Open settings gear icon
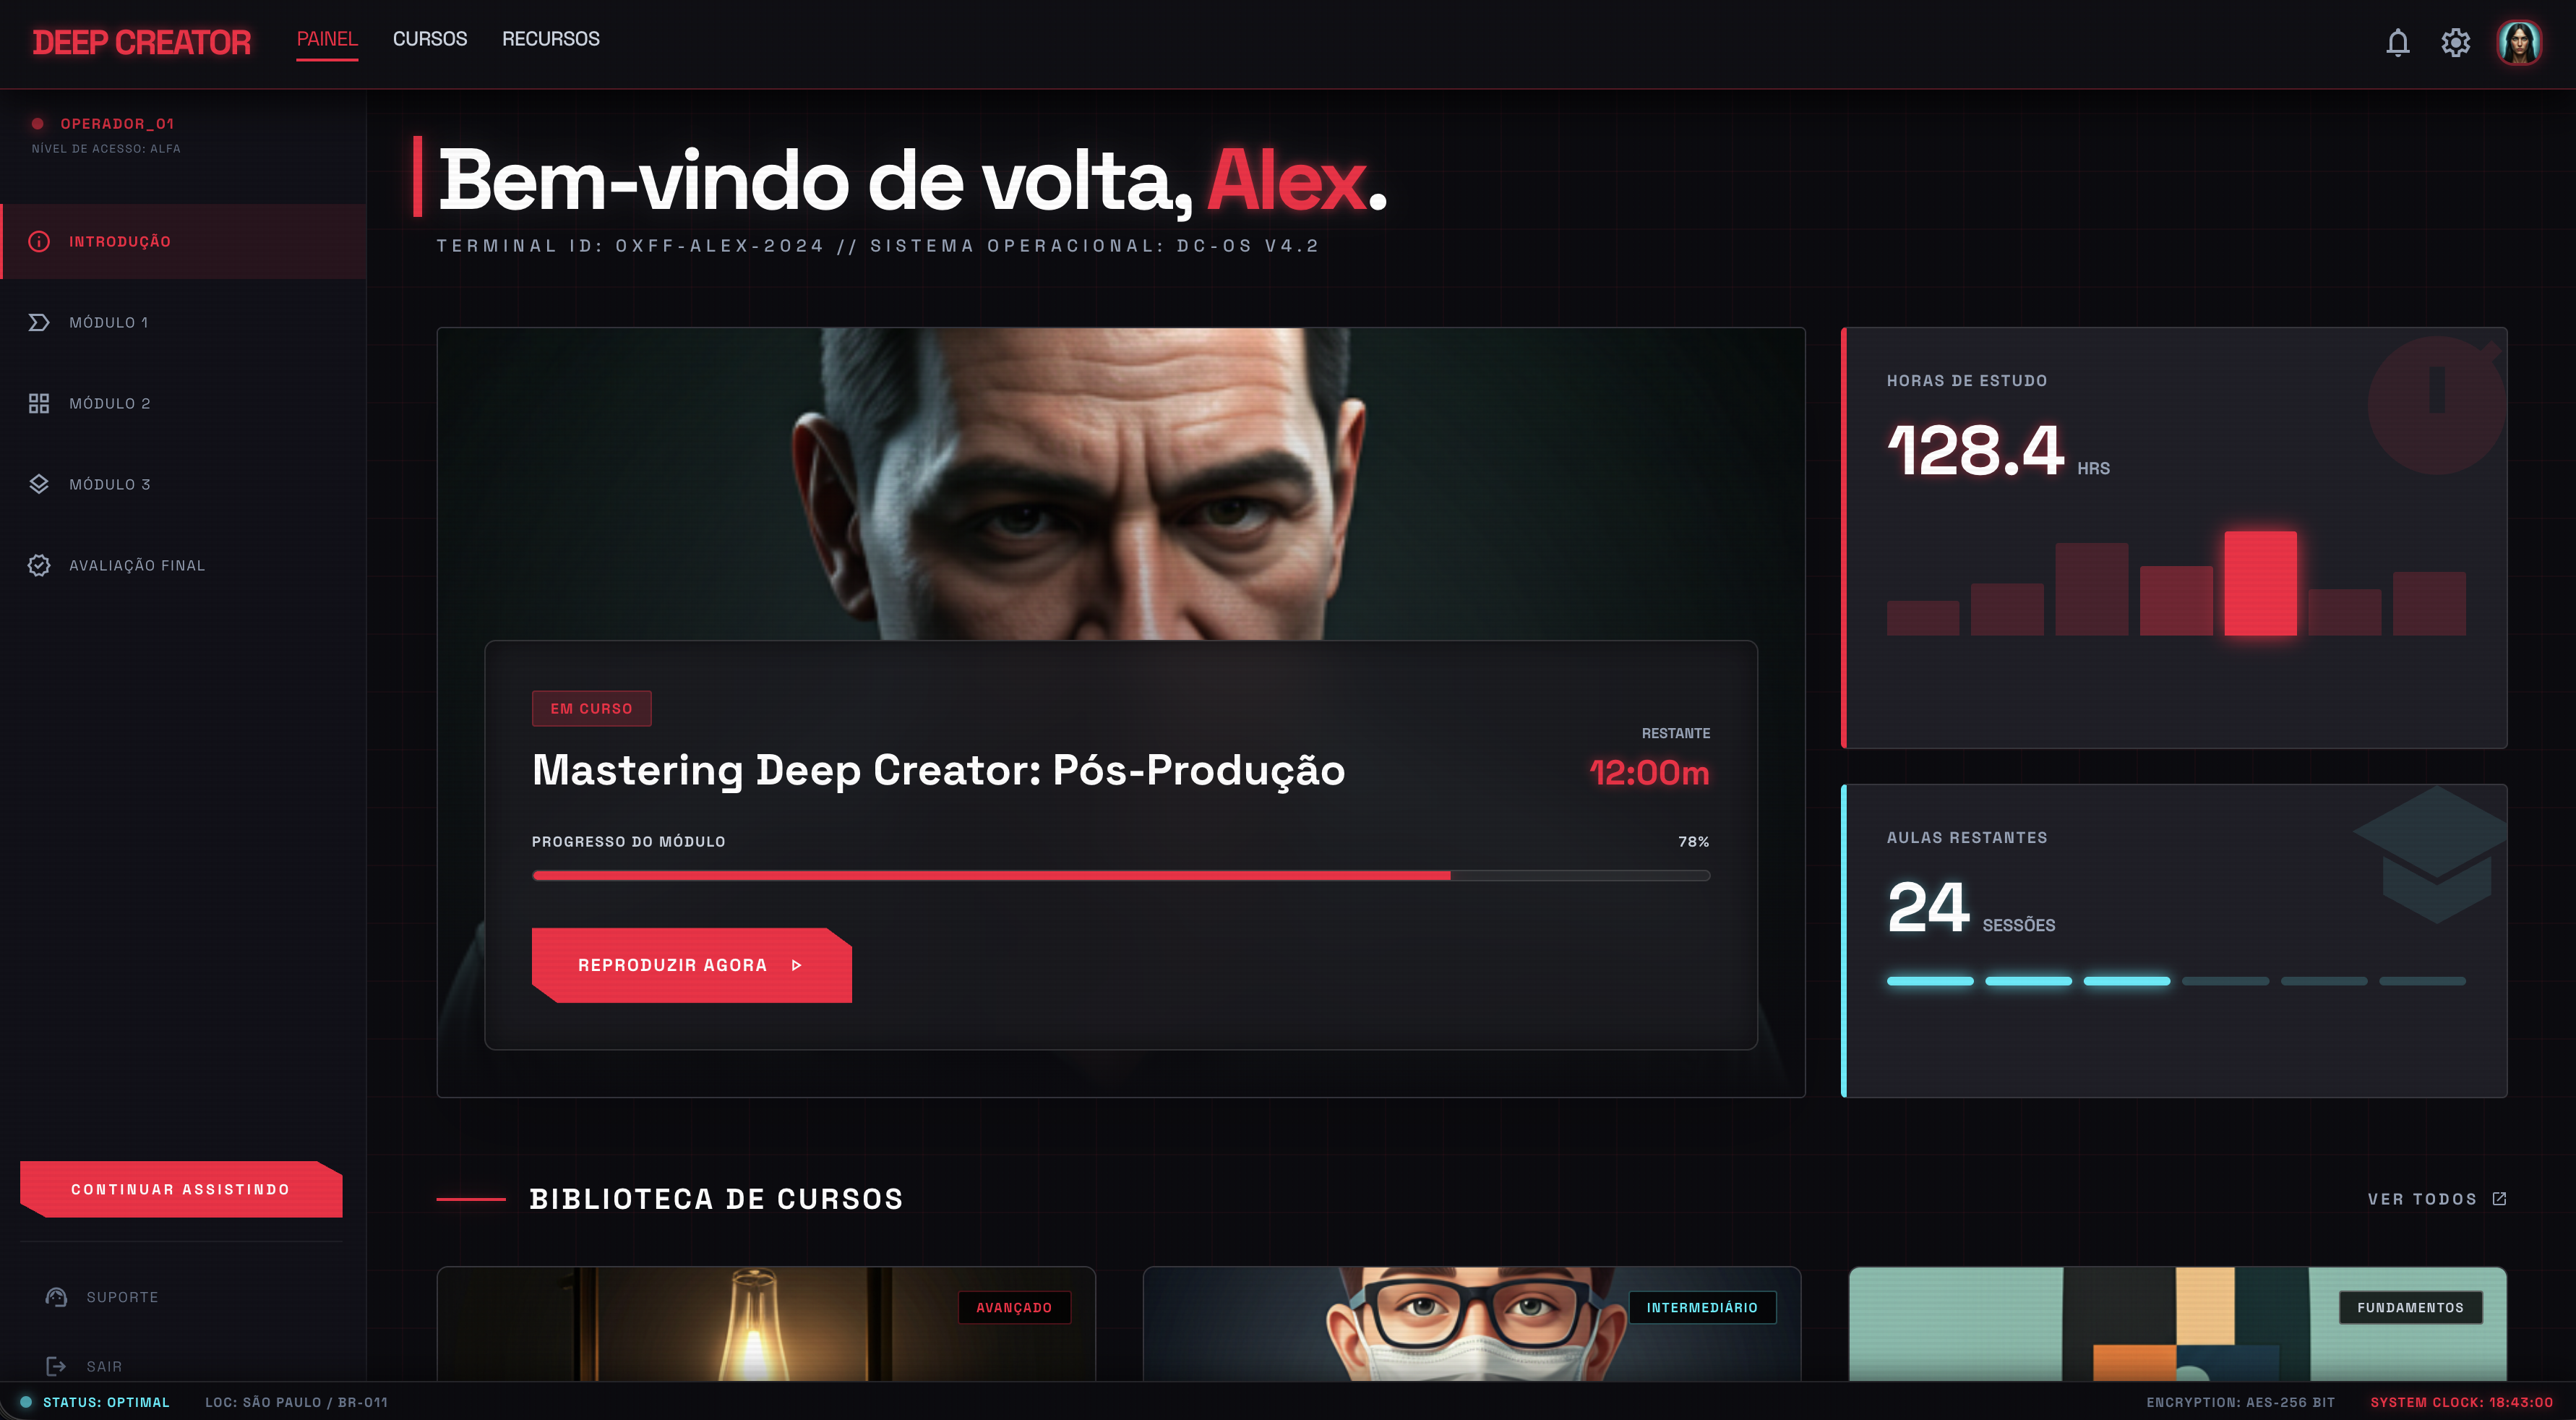This screenshot has height=1420, width=2576. tap(2455, 42)
